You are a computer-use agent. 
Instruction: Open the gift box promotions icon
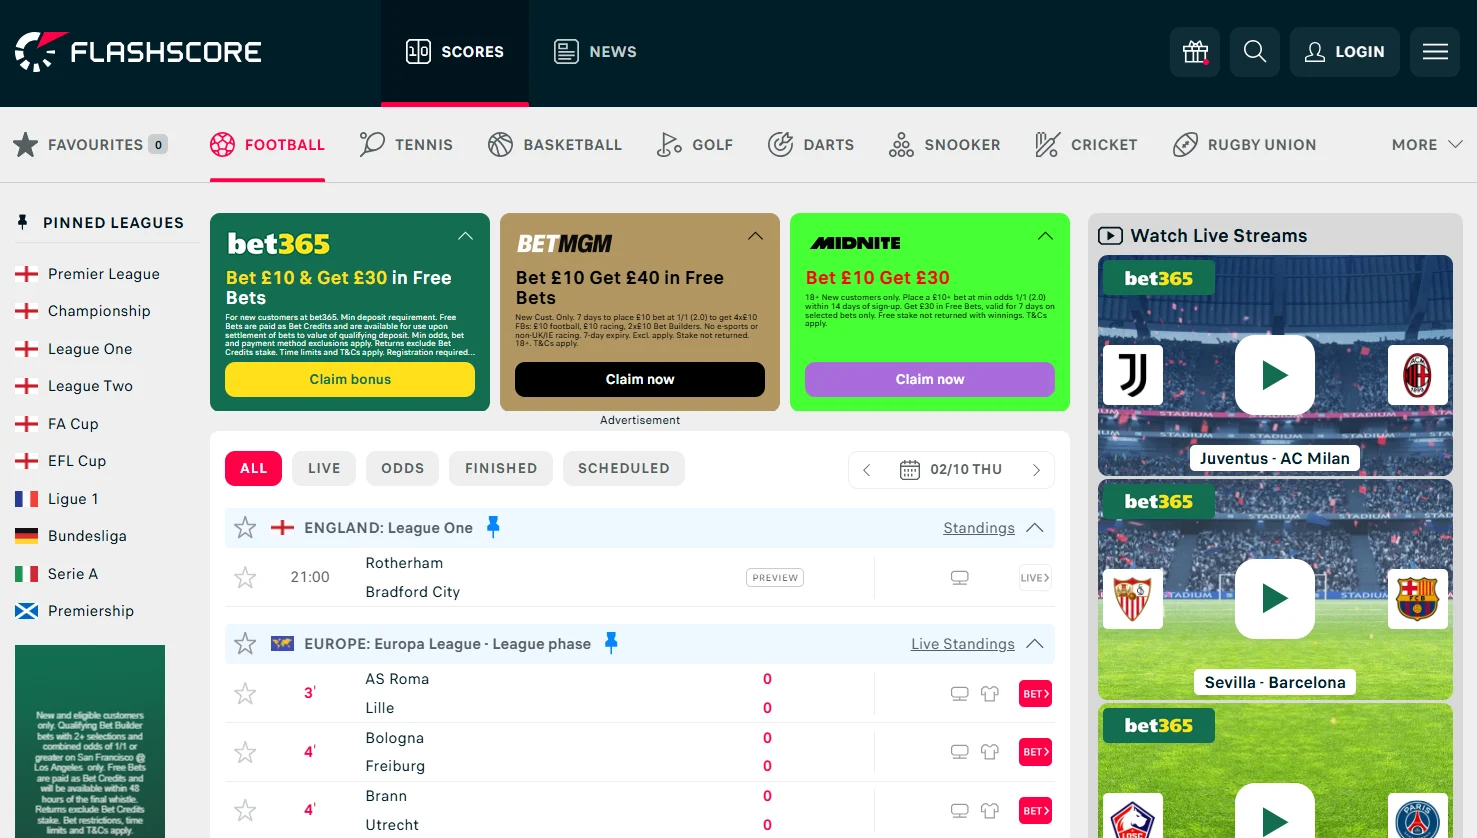coord(1195,52)
